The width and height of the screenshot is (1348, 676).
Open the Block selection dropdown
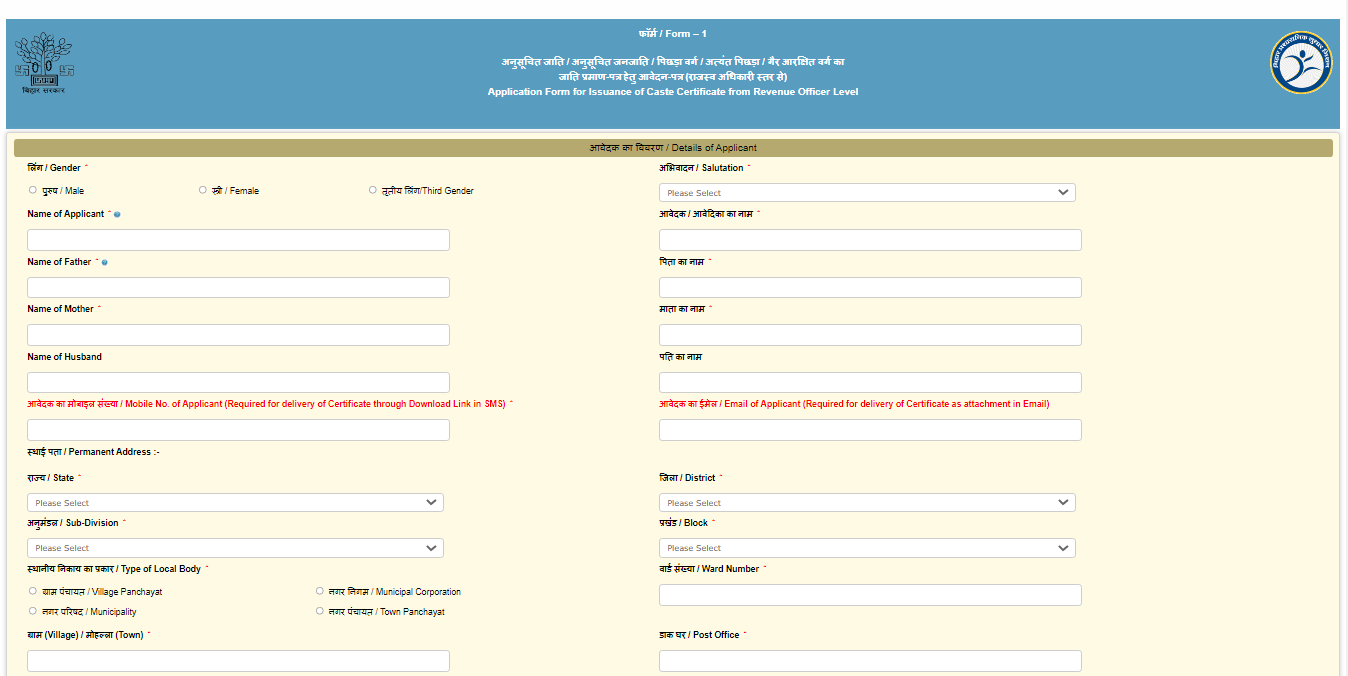click(x=866, y=548)
